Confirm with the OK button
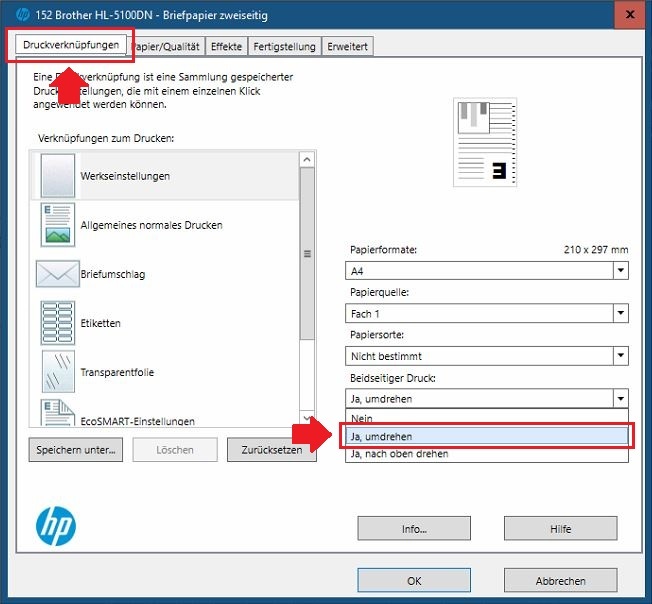652x604 pixels. pyautogui.click(x=414, y=580)
